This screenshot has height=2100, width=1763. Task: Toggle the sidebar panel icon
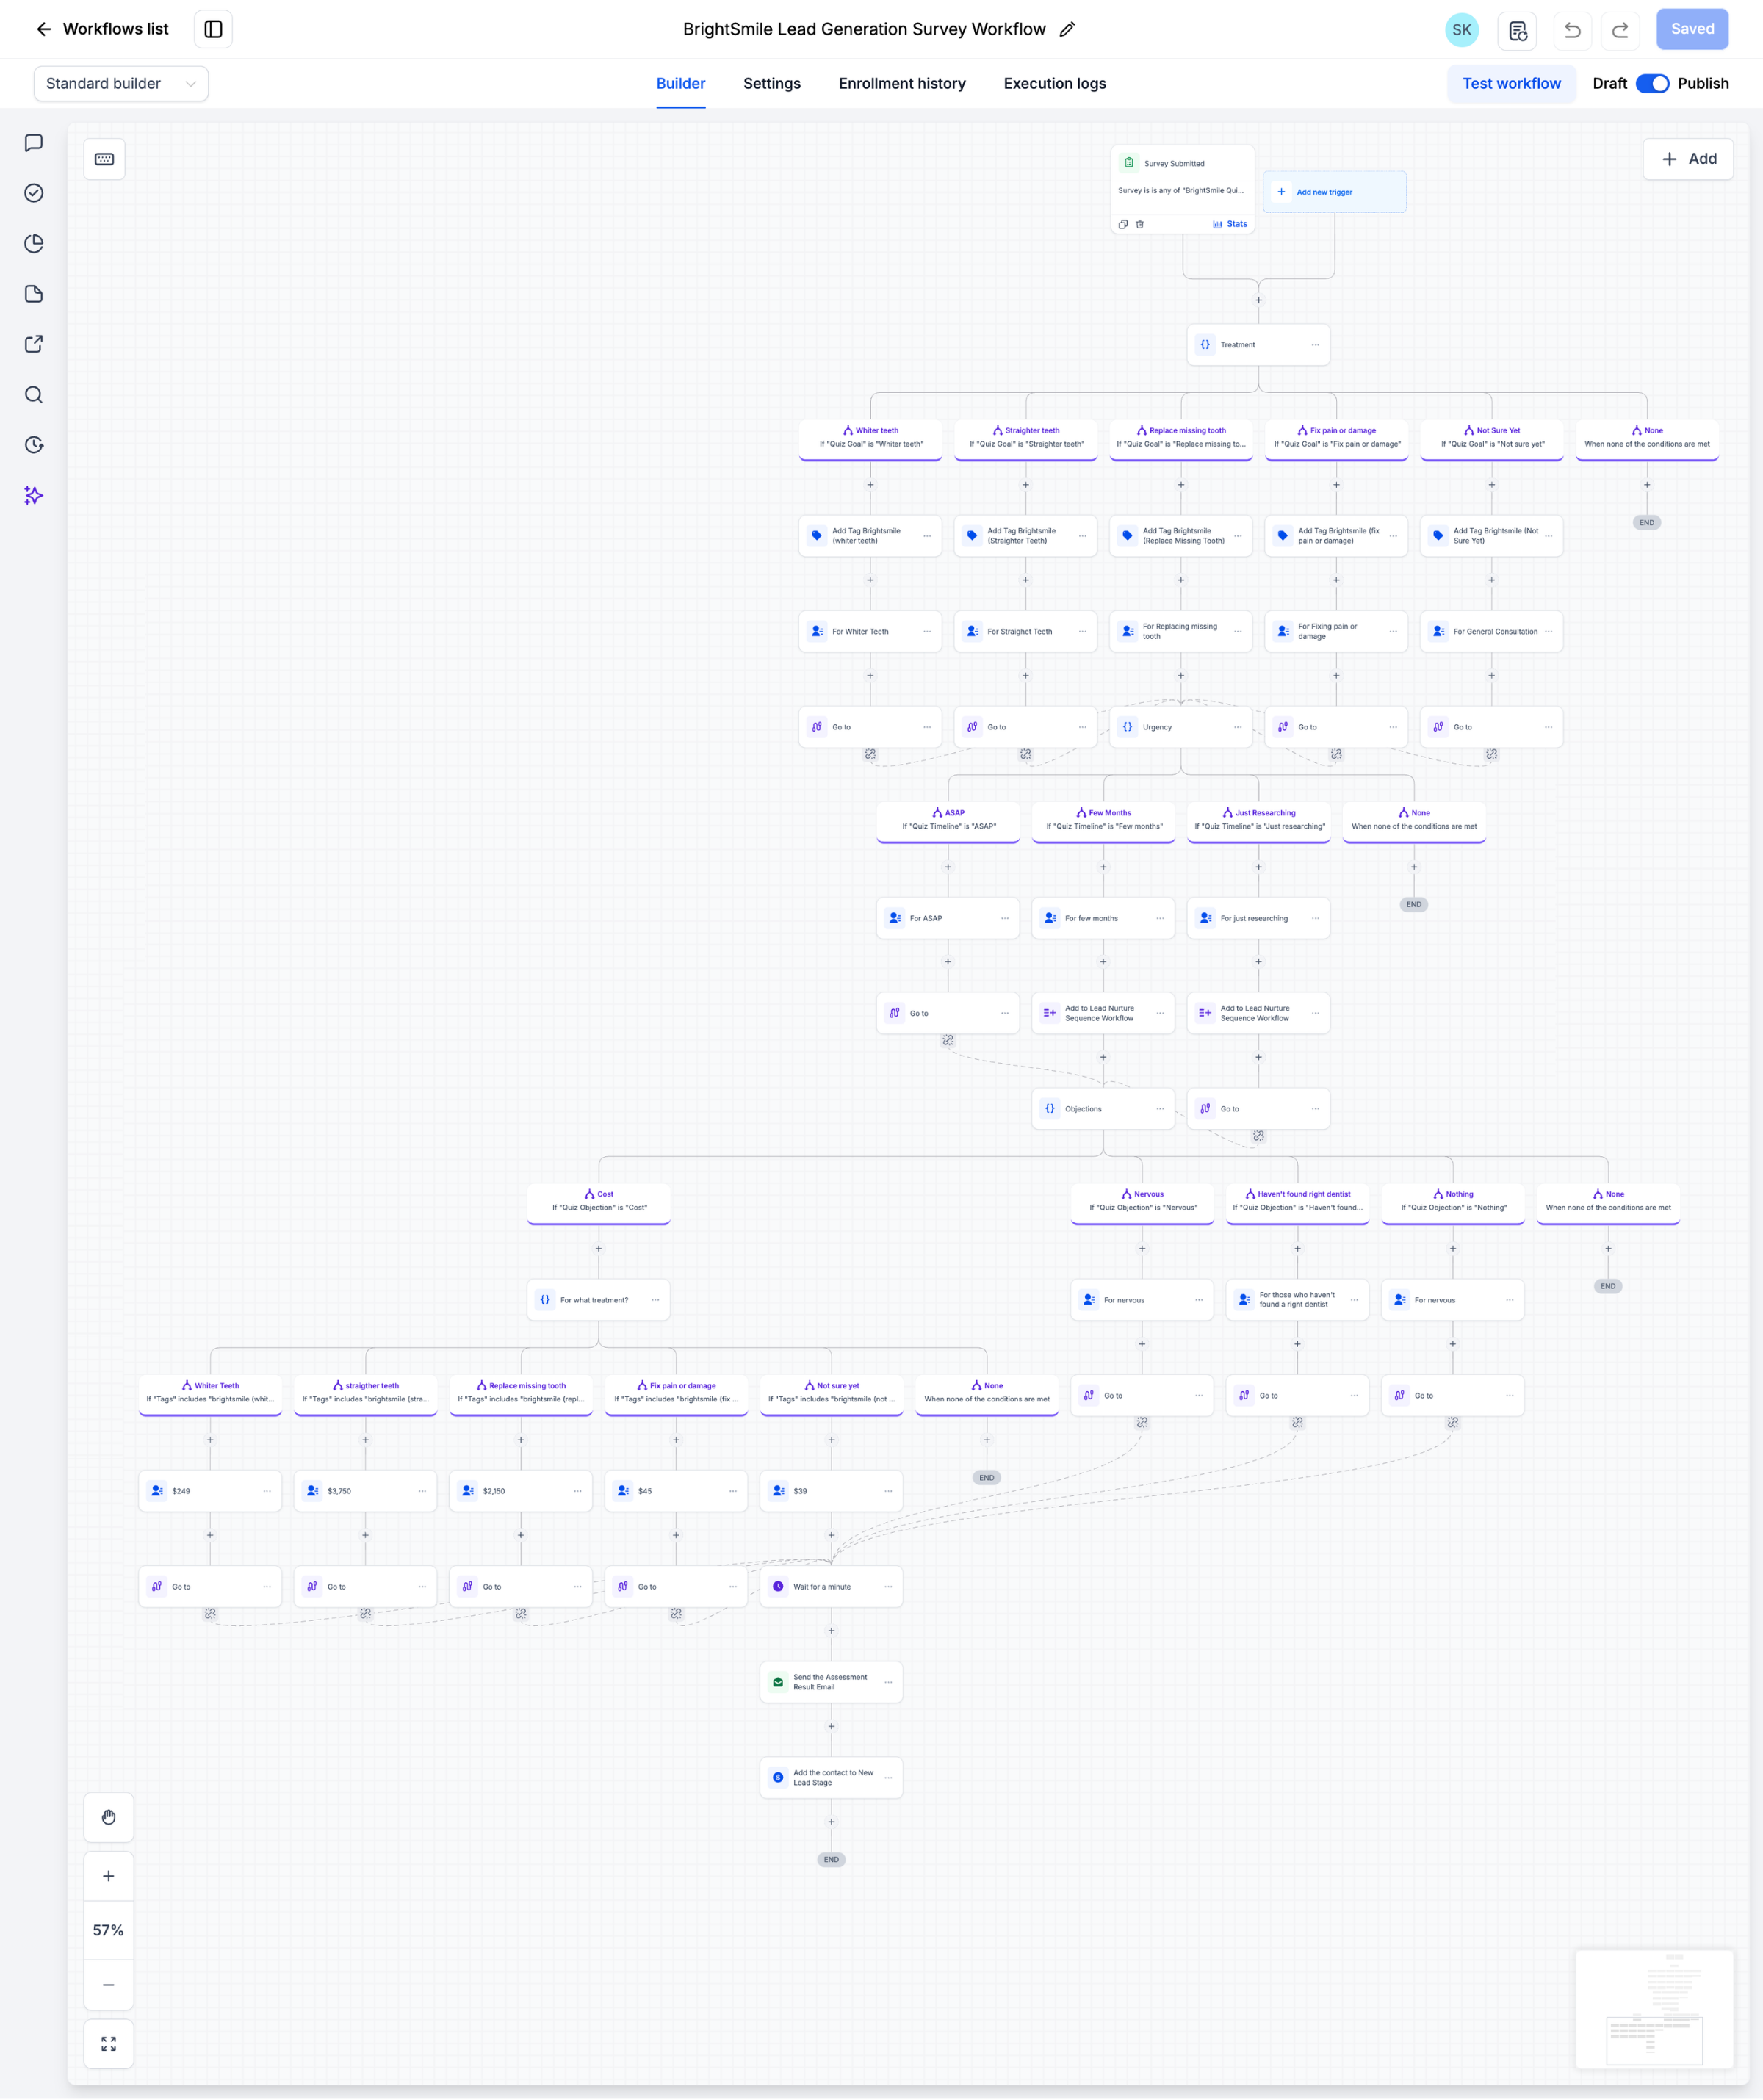tap(213, 29)
